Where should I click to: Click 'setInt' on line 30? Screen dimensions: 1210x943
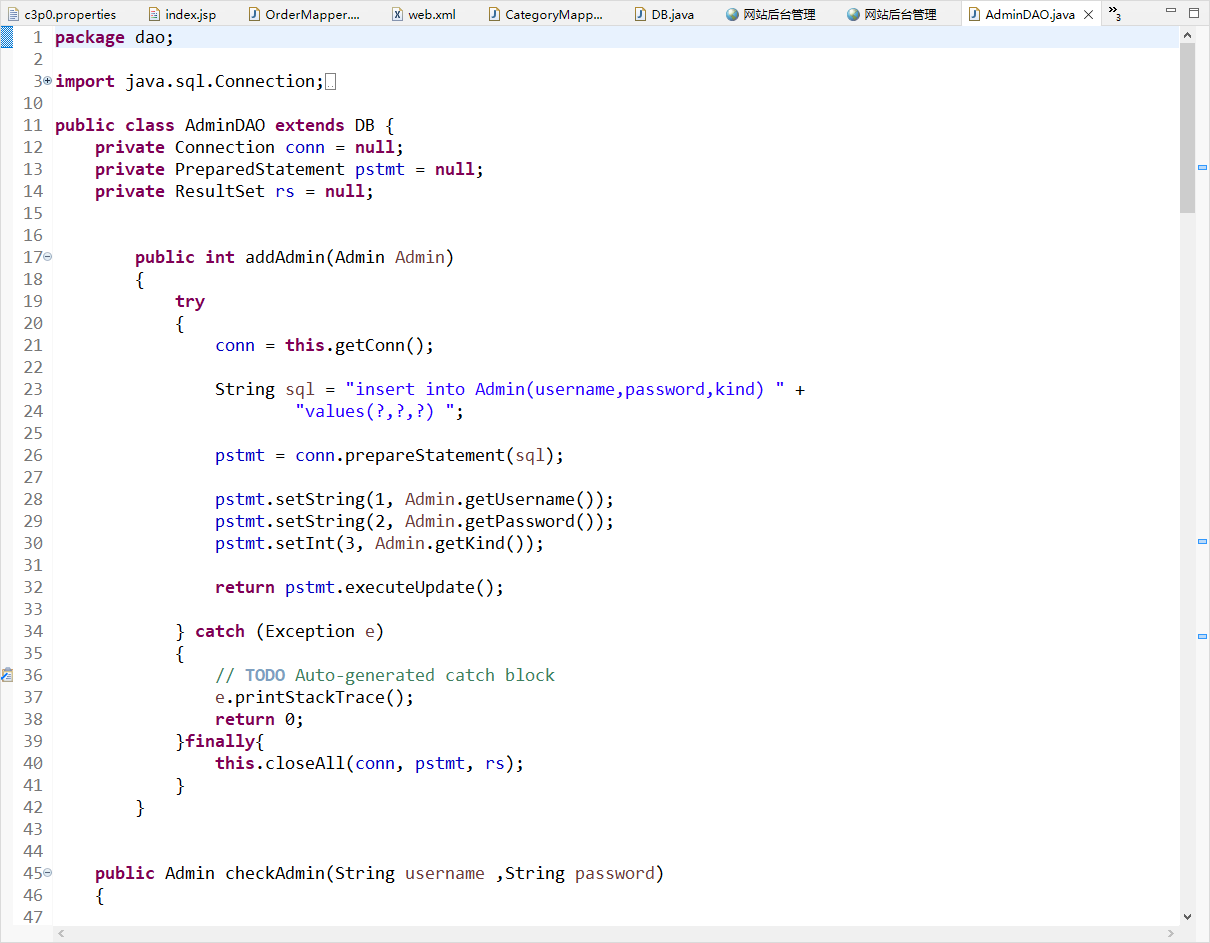pos(305,543)
